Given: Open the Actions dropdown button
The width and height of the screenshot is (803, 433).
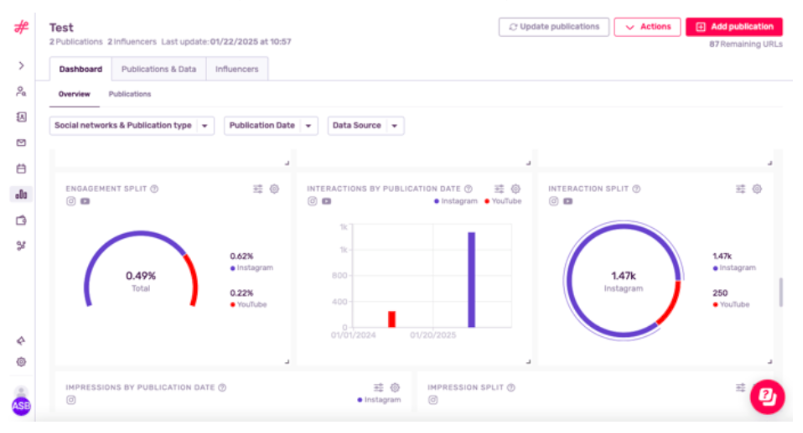Looking at the screenshot, I should pos(647,27).
